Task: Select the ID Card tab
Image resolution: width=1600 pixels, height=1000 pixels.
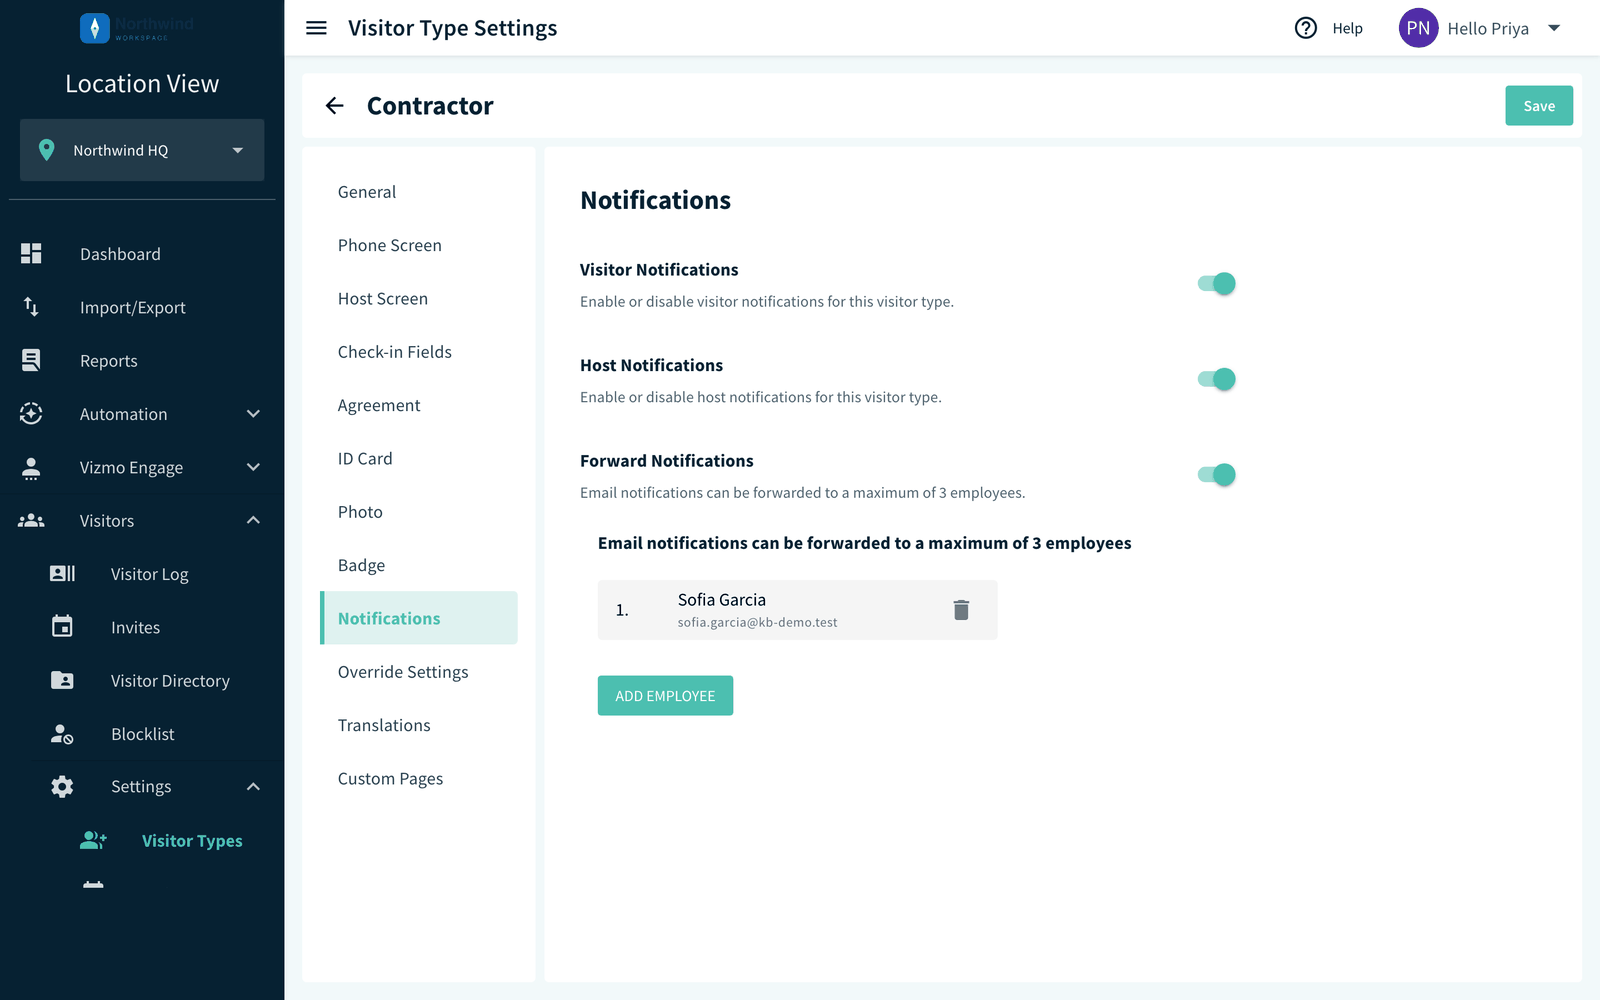Action: click(419, 458)
